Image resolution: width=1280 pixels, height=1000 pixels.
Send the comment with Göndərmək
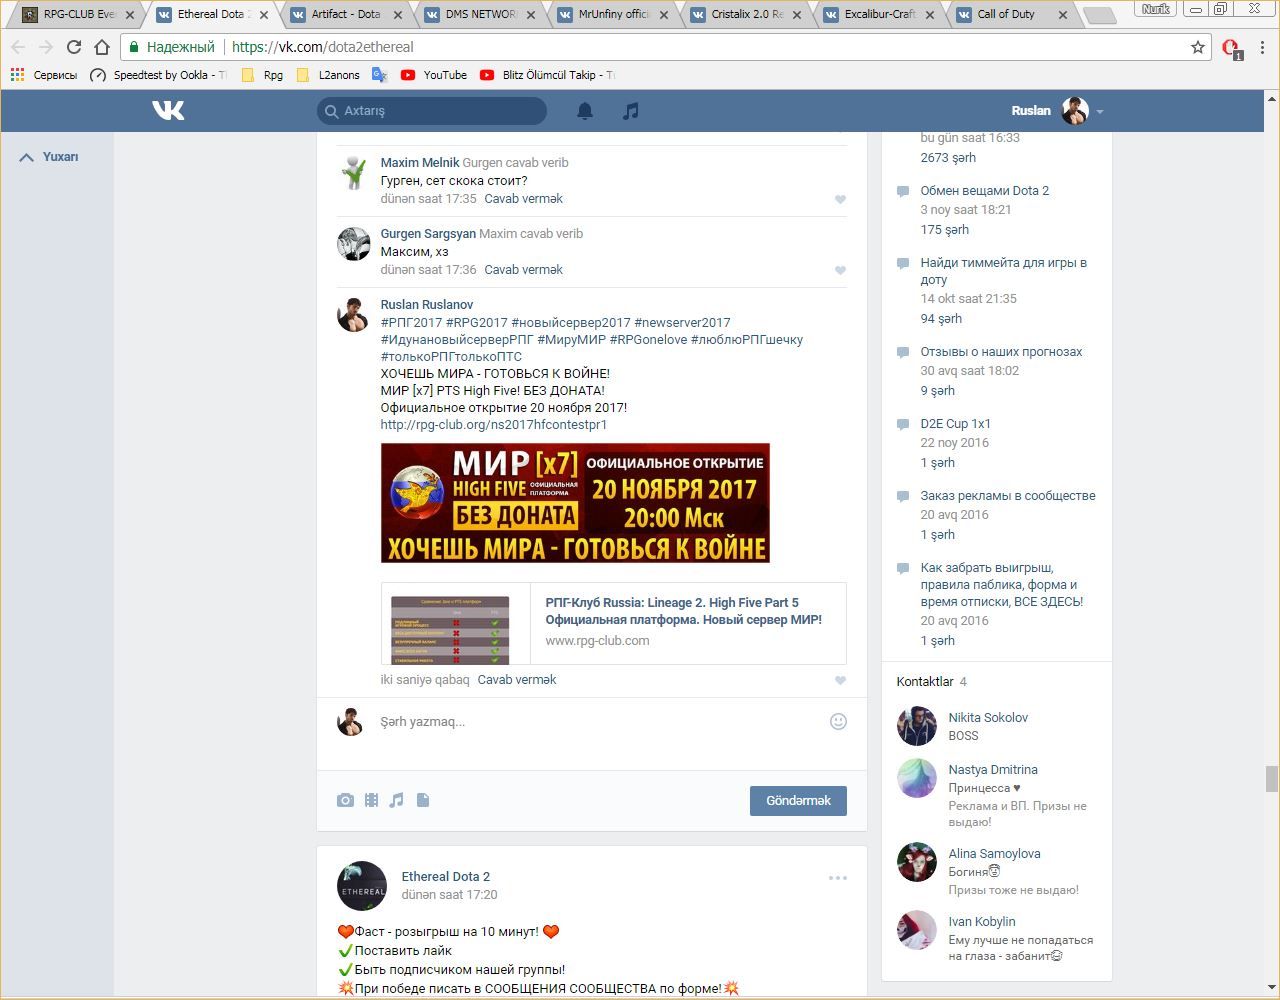click(x=798, y=800)
